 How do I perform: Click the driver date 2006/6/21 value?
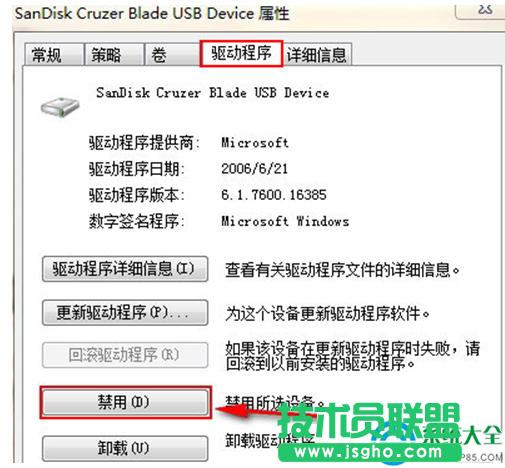click(x=254, y=168)
